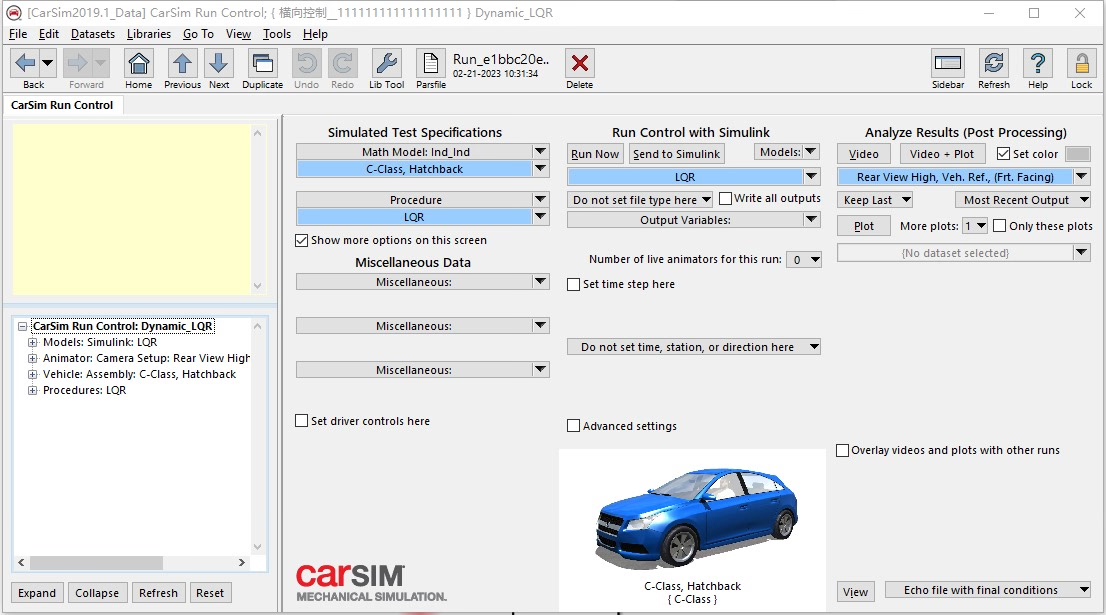Enable Set time step here
Image resolution: width=1106 pixels, height=615 pixels.
pos(573,284)
